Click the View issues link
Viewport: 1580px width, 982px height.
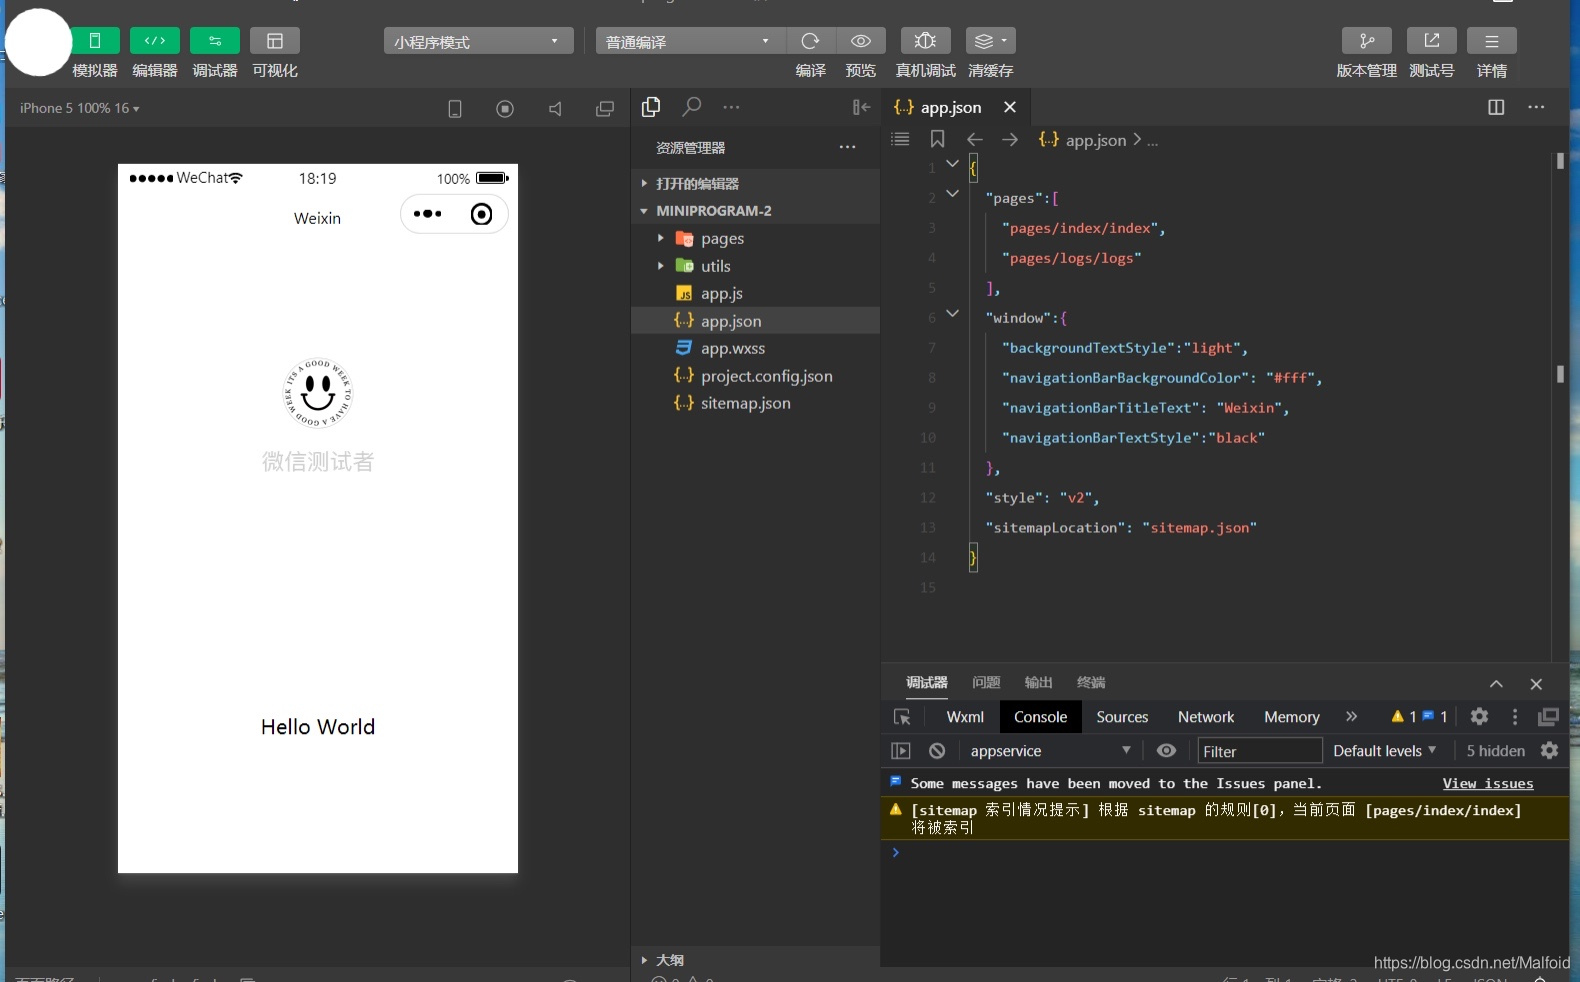pyautogui.click(x=1488, y=783)
